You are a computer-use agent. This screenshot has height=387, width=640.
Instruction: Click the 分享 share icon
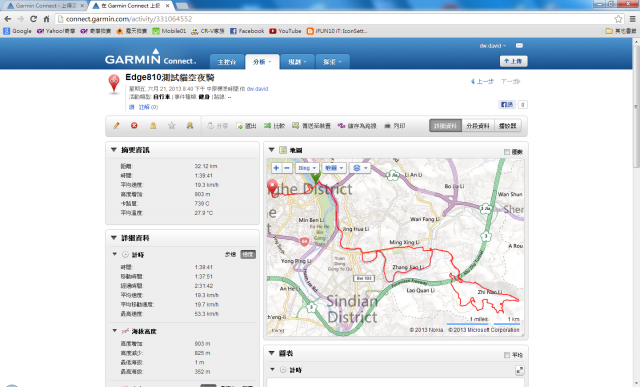(x=211, y=126)
